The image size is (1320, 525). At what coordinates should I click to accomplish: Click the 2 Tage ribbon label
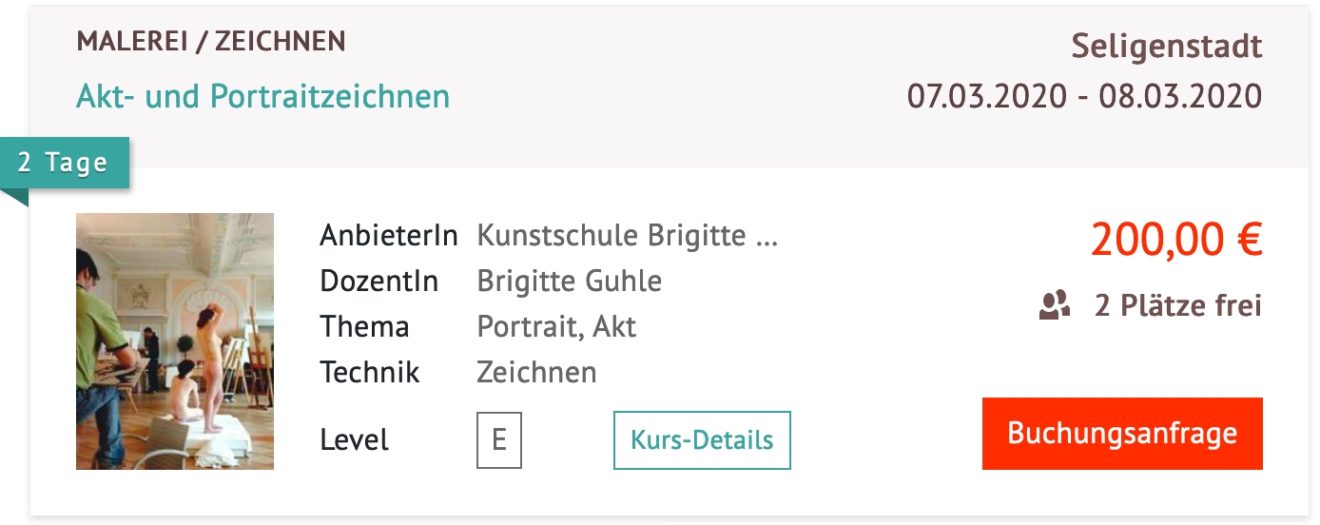(x=64, y=162)
